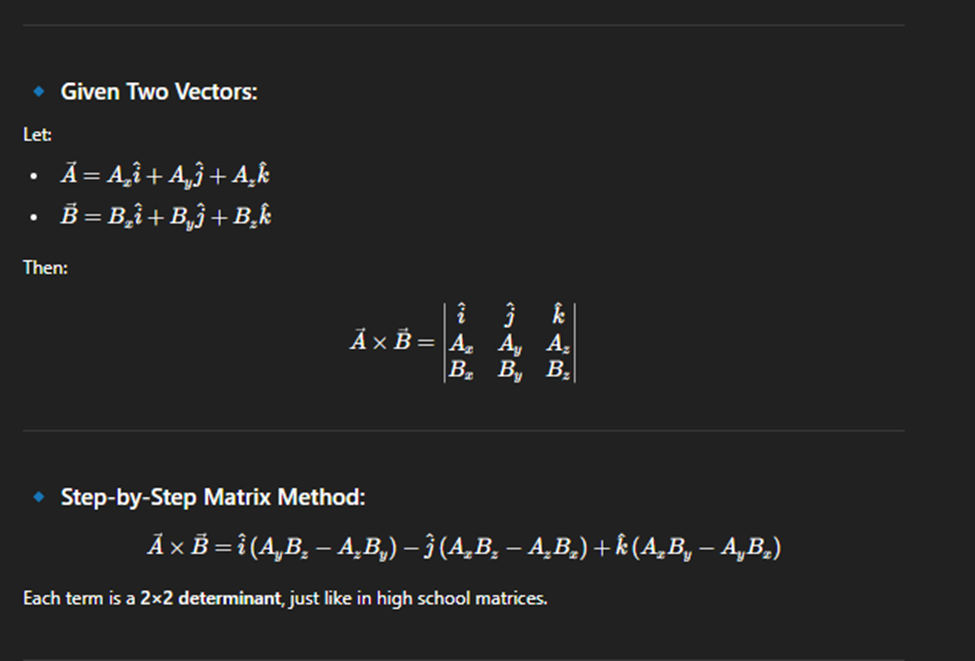Click the vector B component equation
Image resolution: width=975 pixels, height=661 pixels.
(165, 216)
